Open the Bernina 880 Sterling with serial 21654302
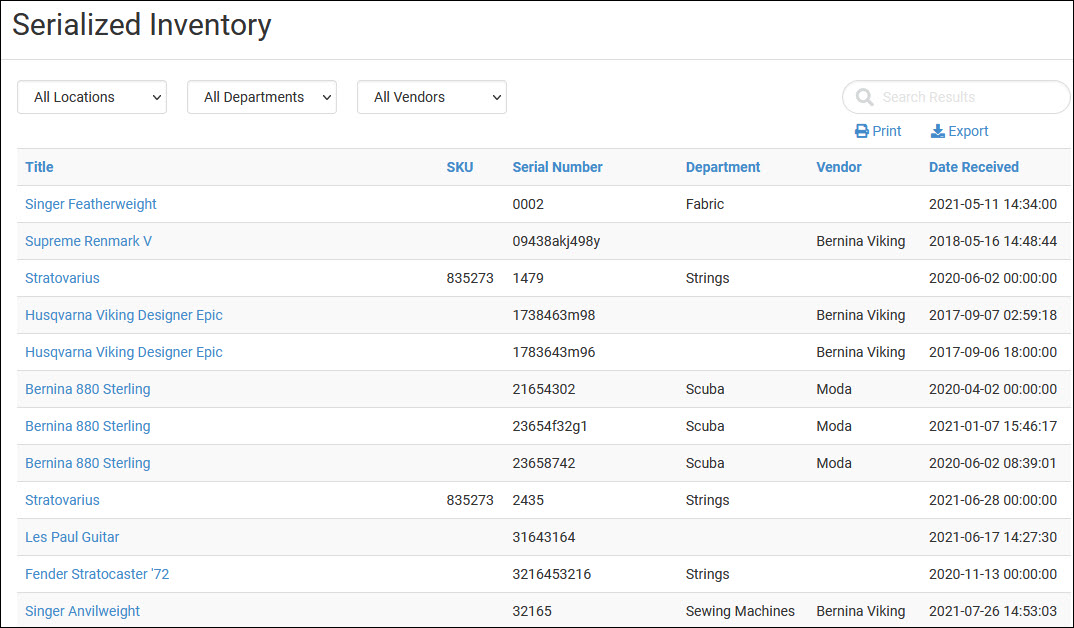1074x628 pixels. (87, 389)
